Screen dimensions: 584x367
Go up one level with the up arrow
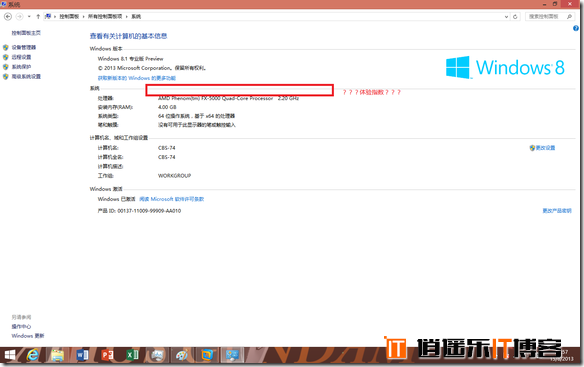pos(38,16)
